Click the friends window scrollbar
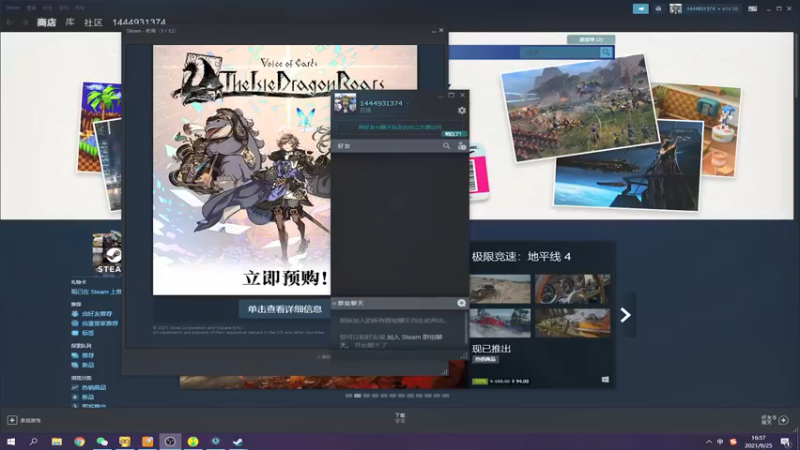 point(467,328)
